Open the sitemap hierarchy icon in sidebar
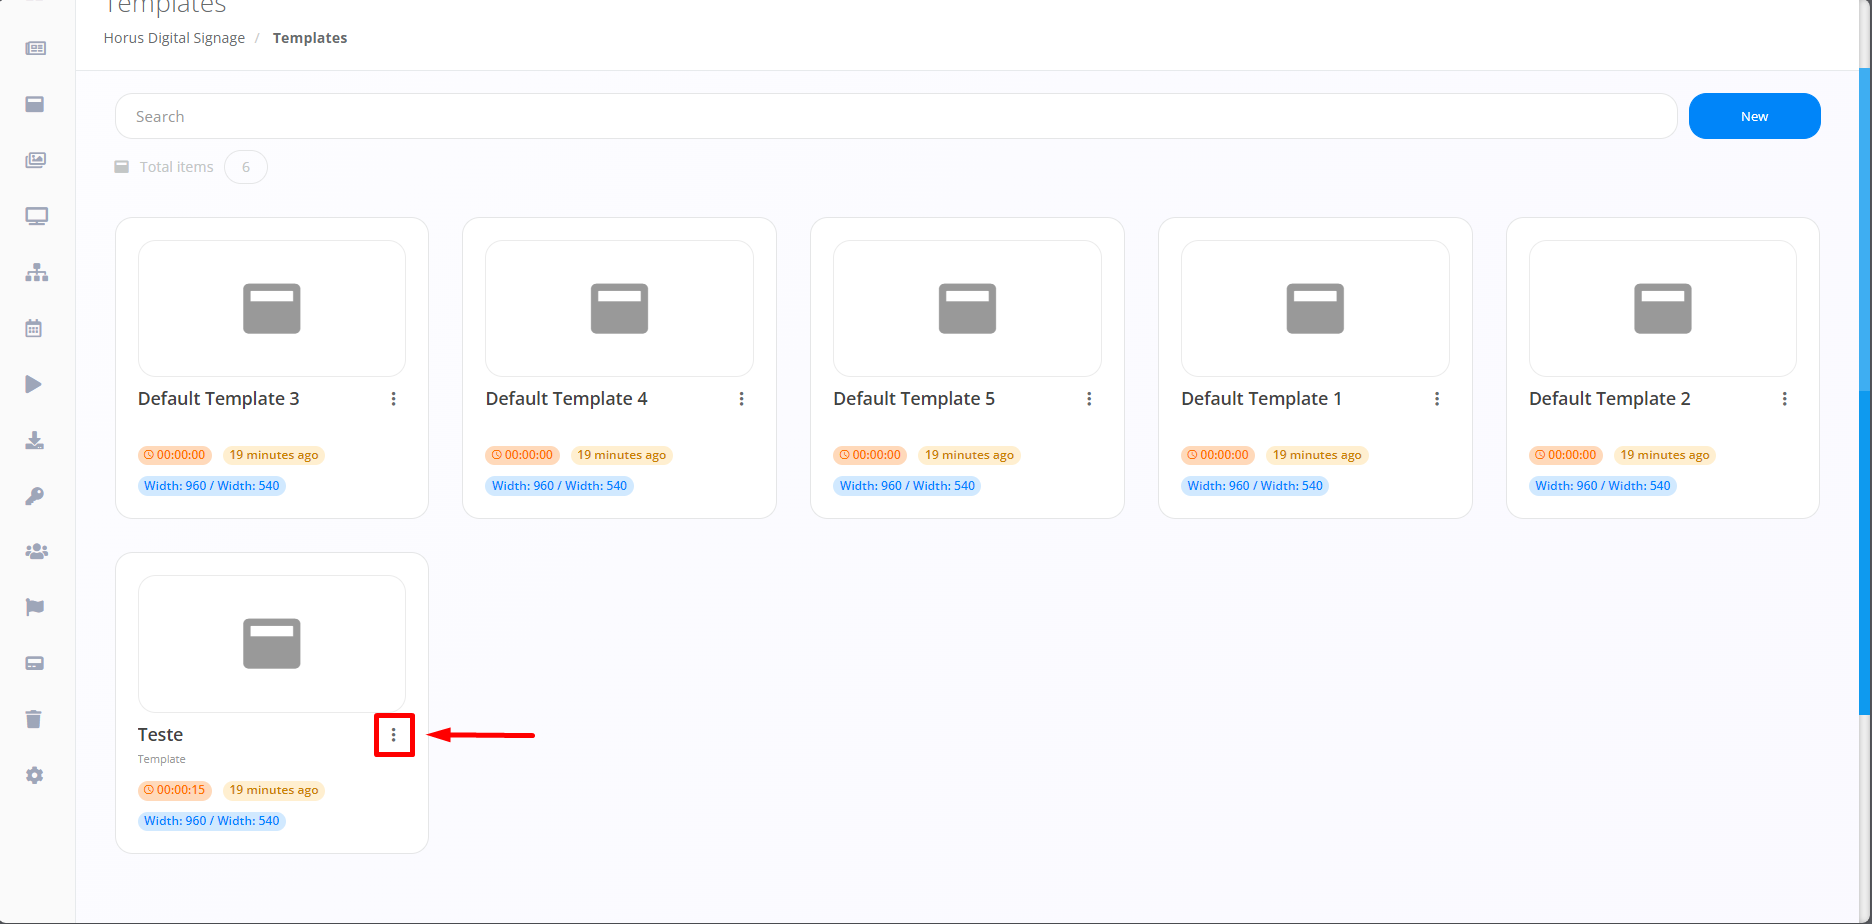Screen dimensions: 1872x924 coord(36,272)
